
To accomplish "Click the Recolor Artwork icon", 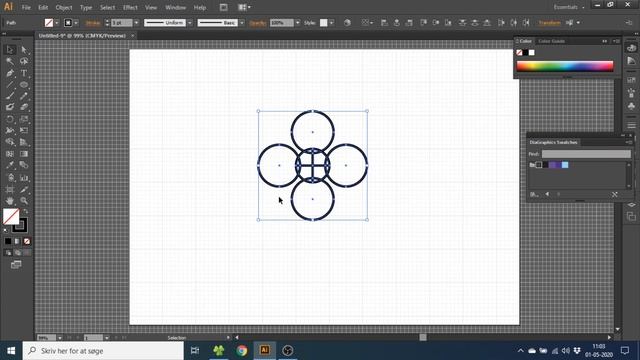I will 347,23.
